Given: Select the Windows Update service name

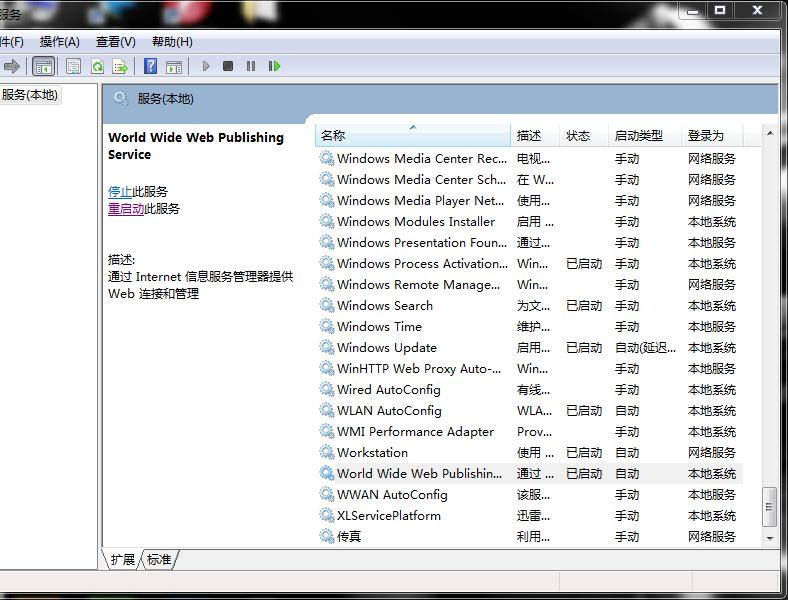Looking at the screenshot, I should [386, 347].
